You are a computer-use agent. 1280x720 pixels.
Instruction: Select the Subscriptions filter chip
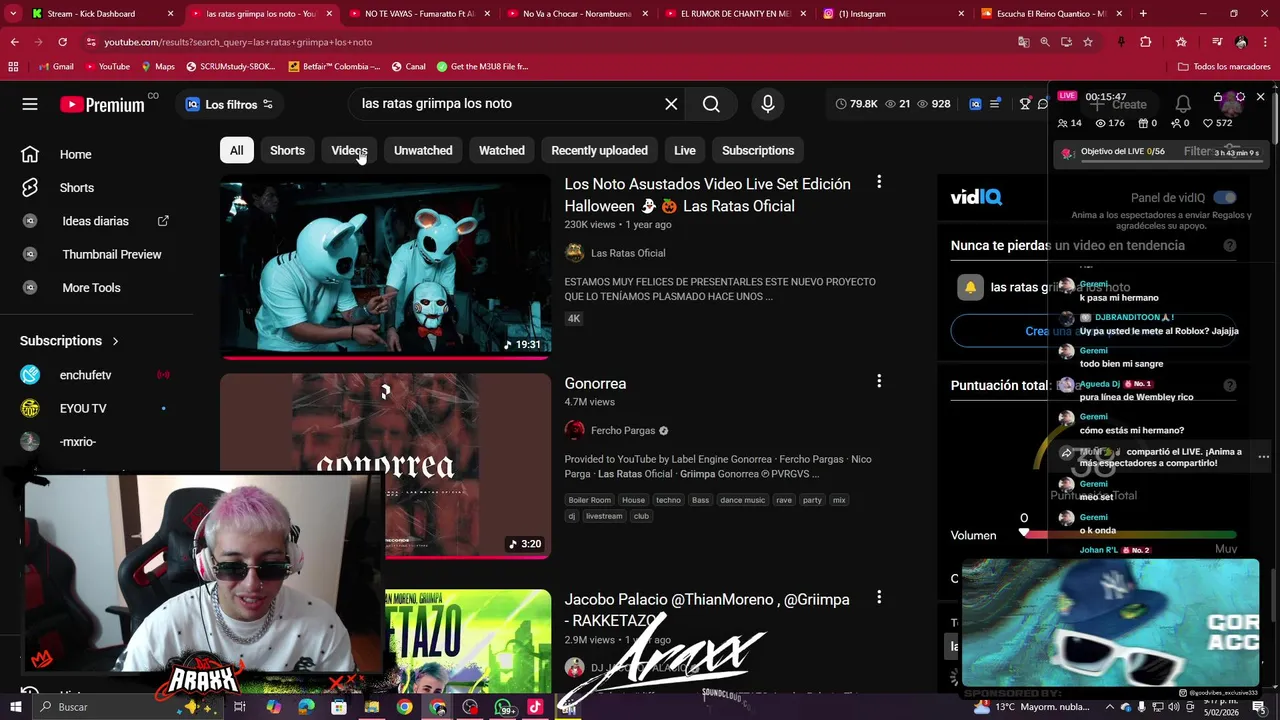[758, 150]
